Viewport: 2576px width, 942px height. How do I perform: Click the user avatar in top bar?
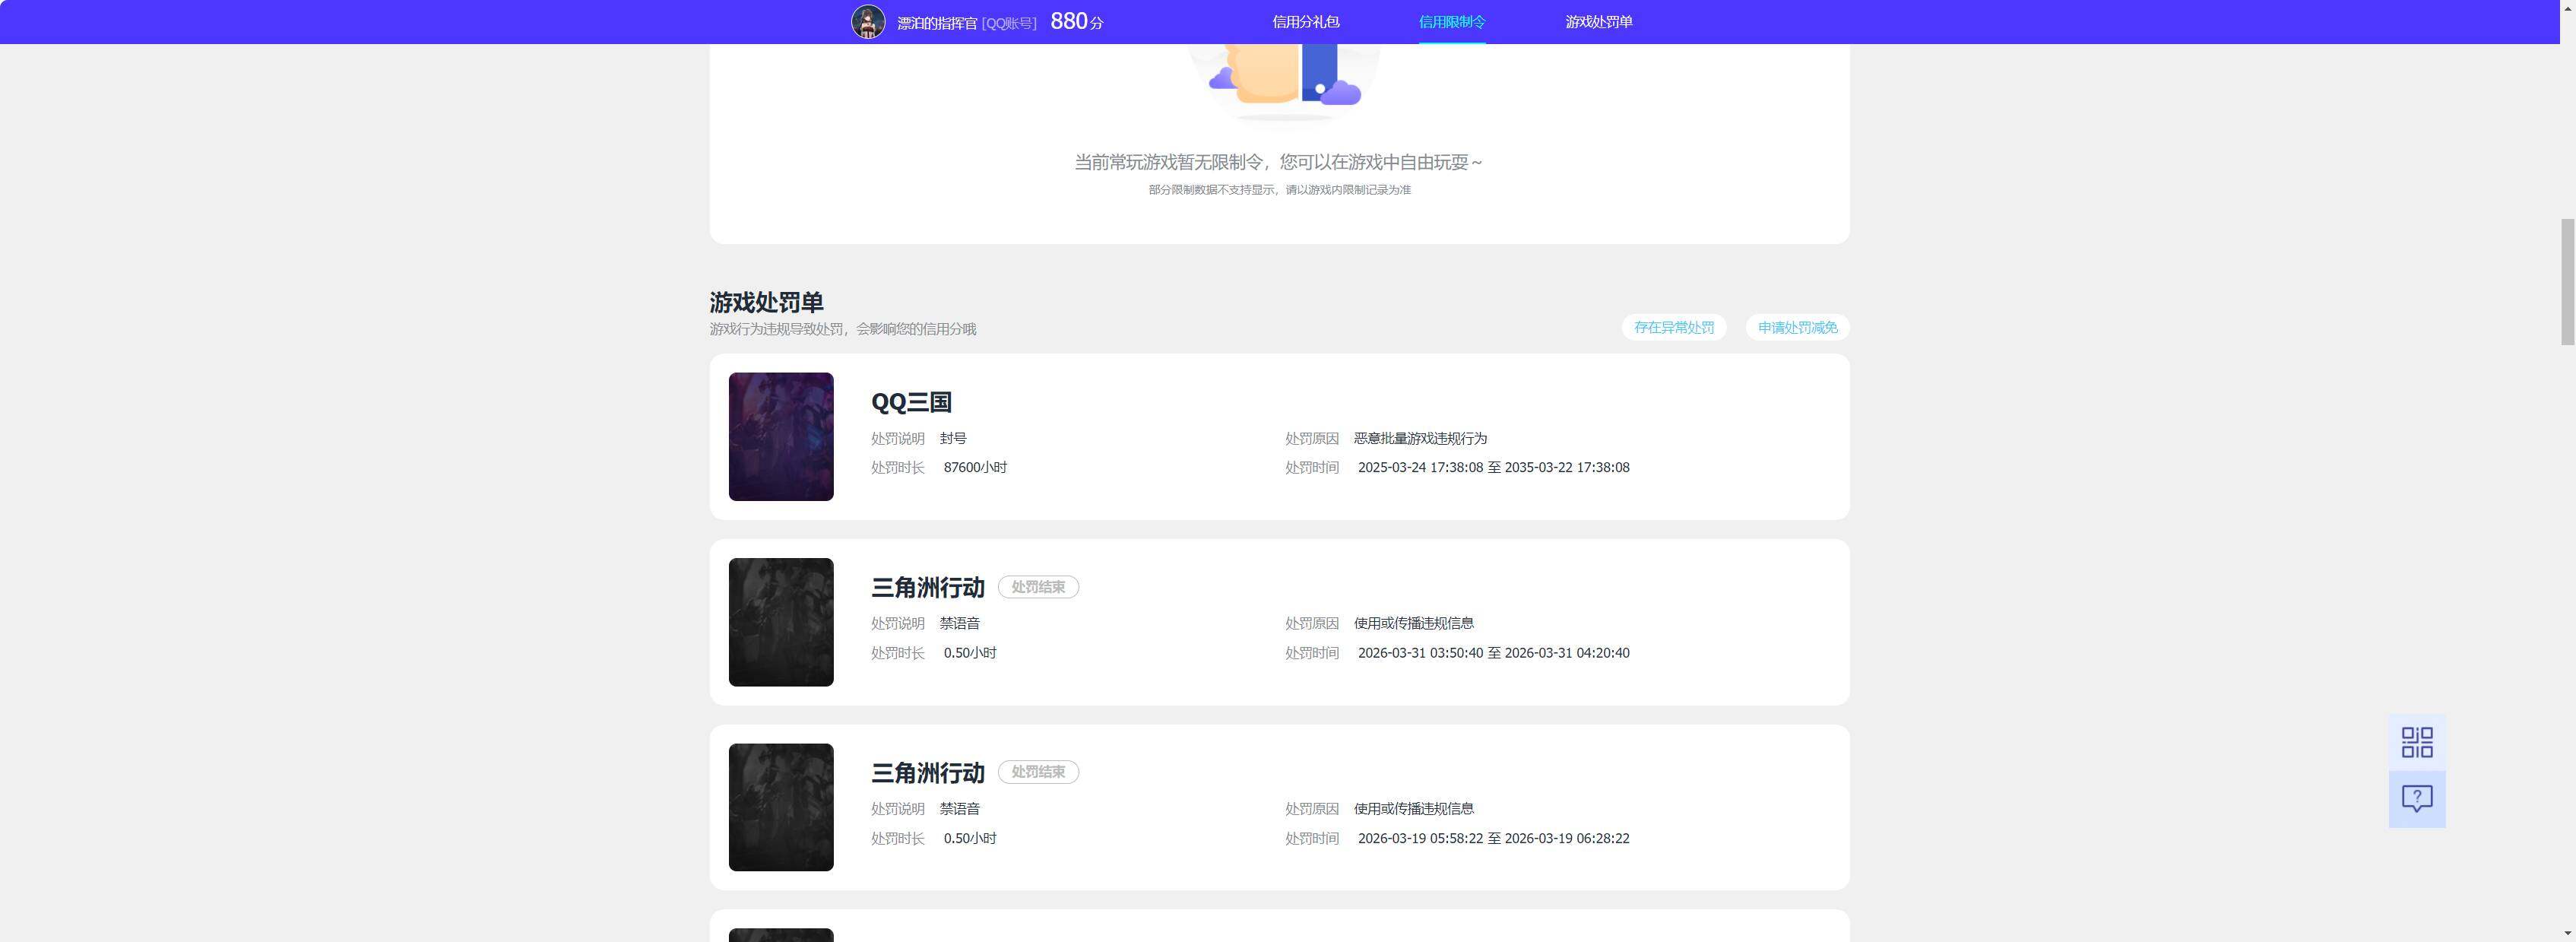[867, 22]
